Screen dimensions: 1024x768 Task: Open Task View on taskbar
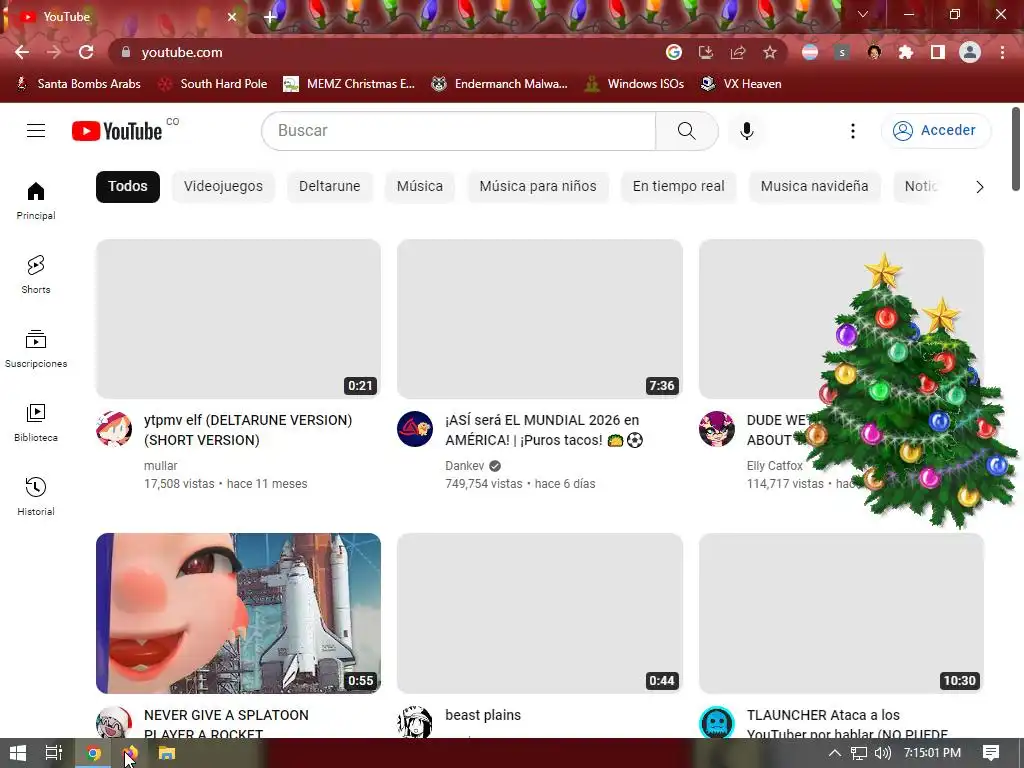click(x=54, y=754)
